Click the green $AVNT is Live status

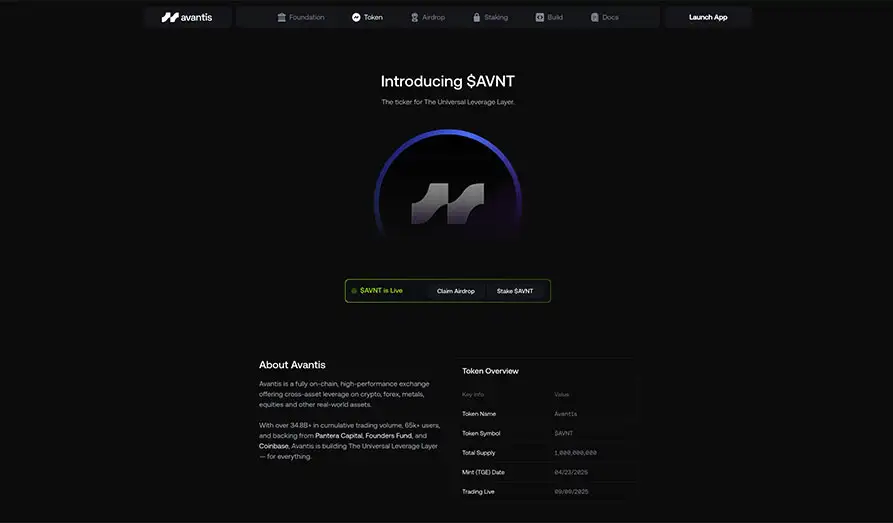(376, 291)
